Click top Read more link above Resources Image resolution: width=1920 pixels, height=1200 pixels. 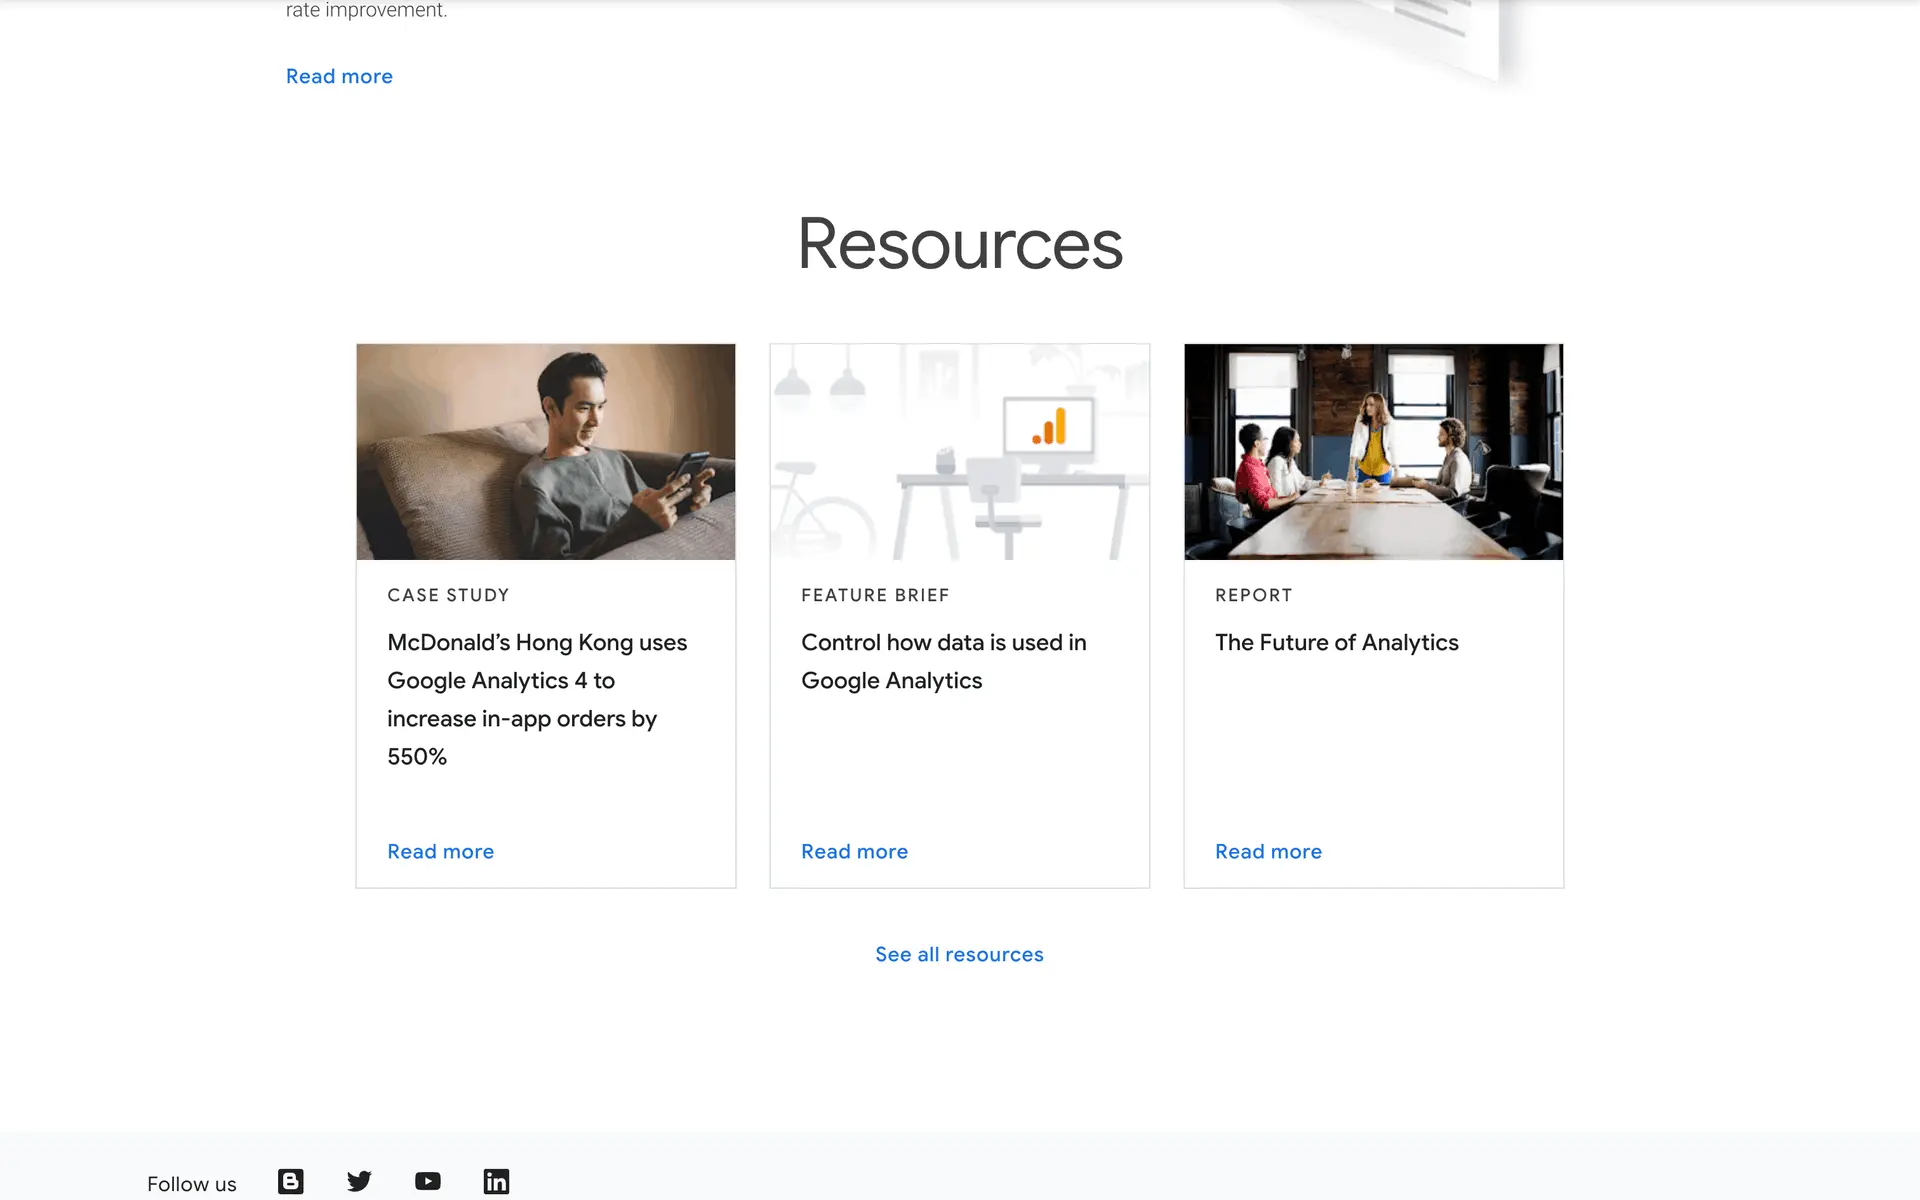coord(339,76)
